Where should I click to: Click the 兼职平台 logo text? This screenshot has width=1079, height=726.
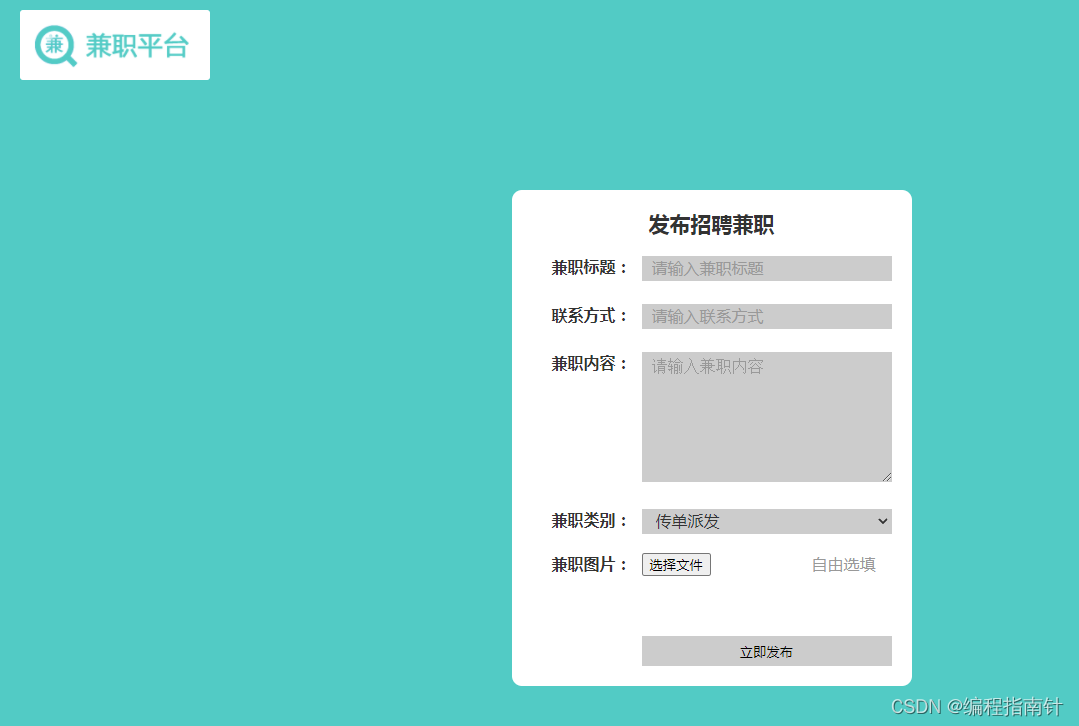pyautogui.click(x=137, y=46)
